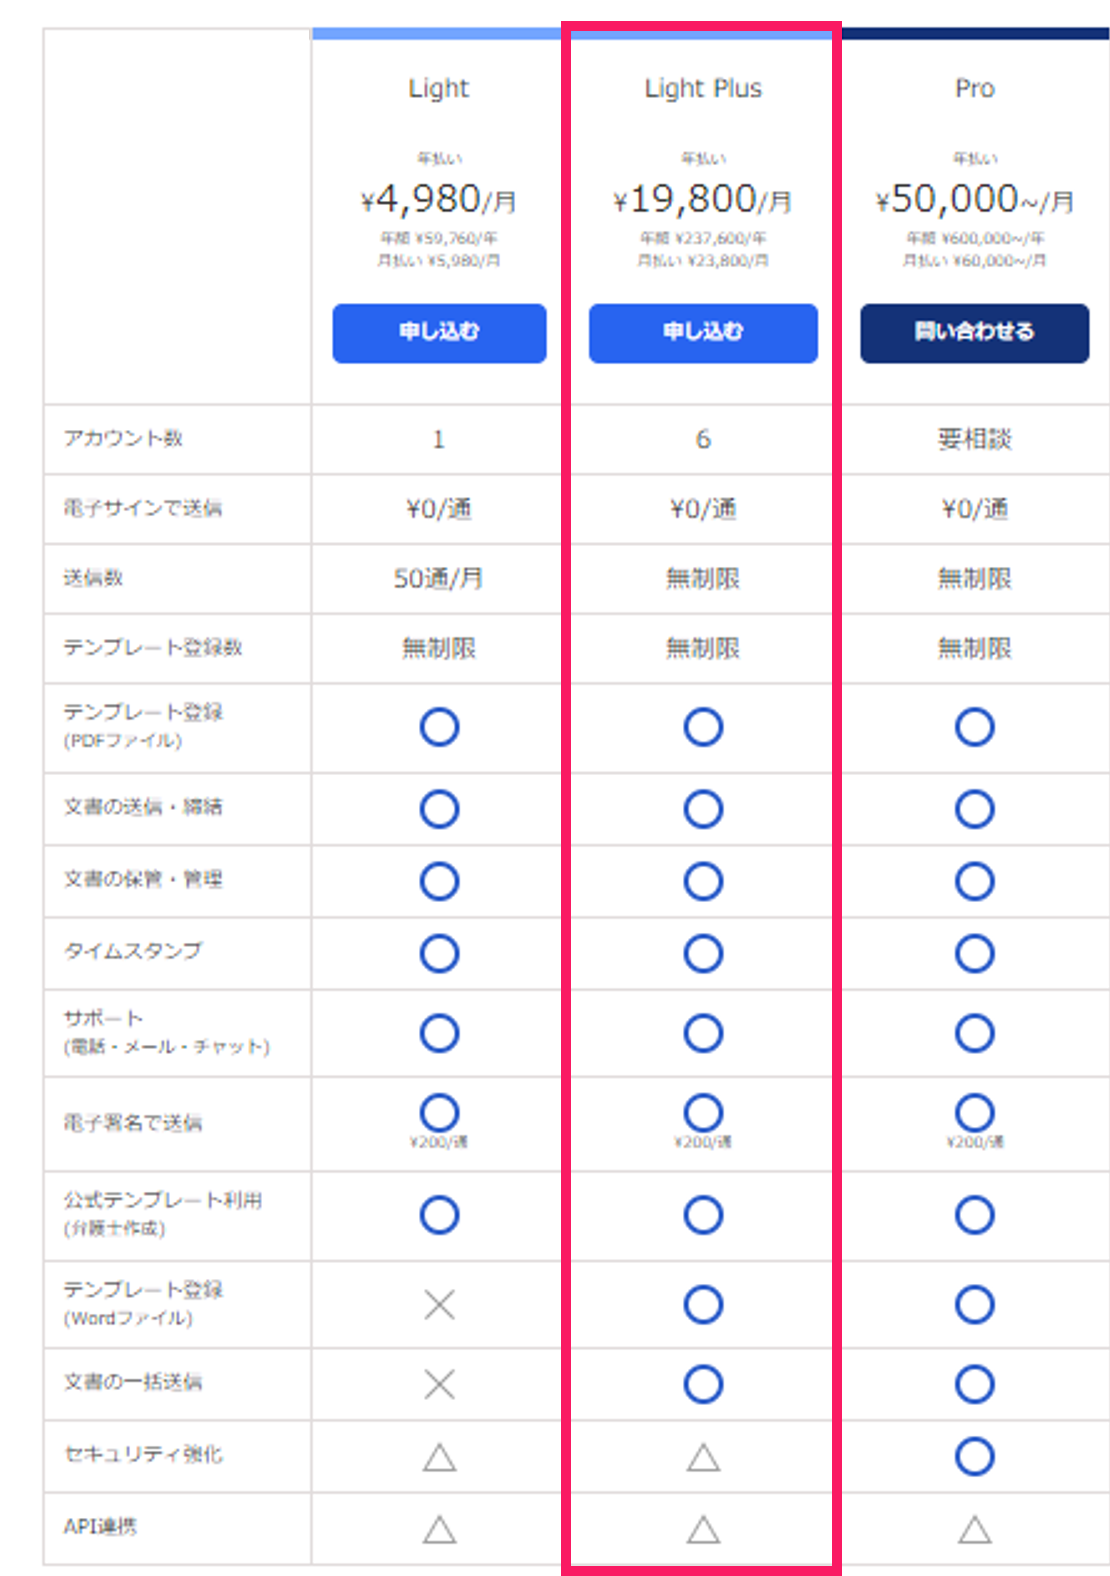The height and width of the screenshot is (1576, 1110).
Task: Click the 申し込む button under Light Plus
Action: [x=703, y=333]
